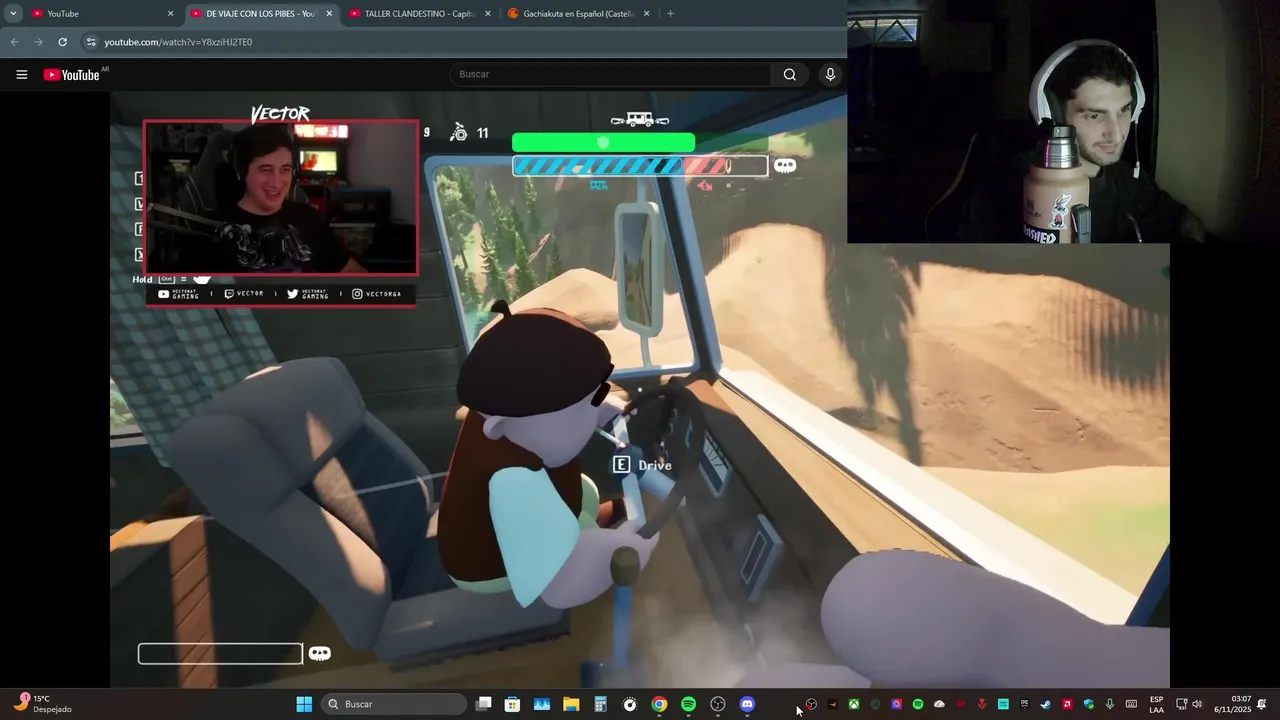Click the YouTube search magnifier button
The height and width of the screenshot is (720, 1280).
(x=790, y=75)
